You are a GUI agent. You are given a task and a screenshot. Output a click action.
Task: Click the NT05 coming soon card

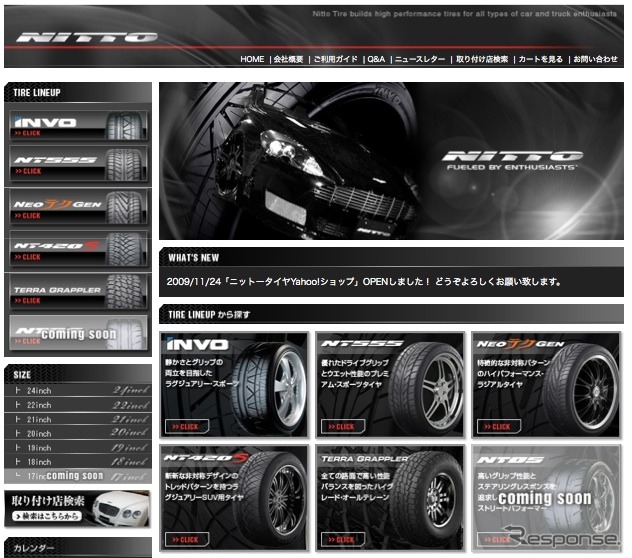[546, 498]
